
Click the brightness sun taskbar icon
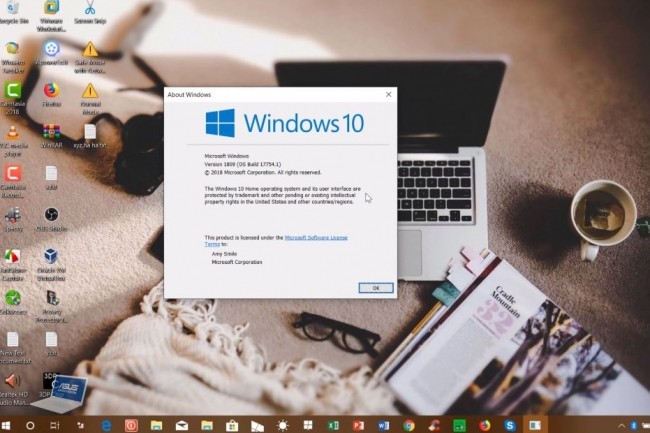[x=283, y=425]
